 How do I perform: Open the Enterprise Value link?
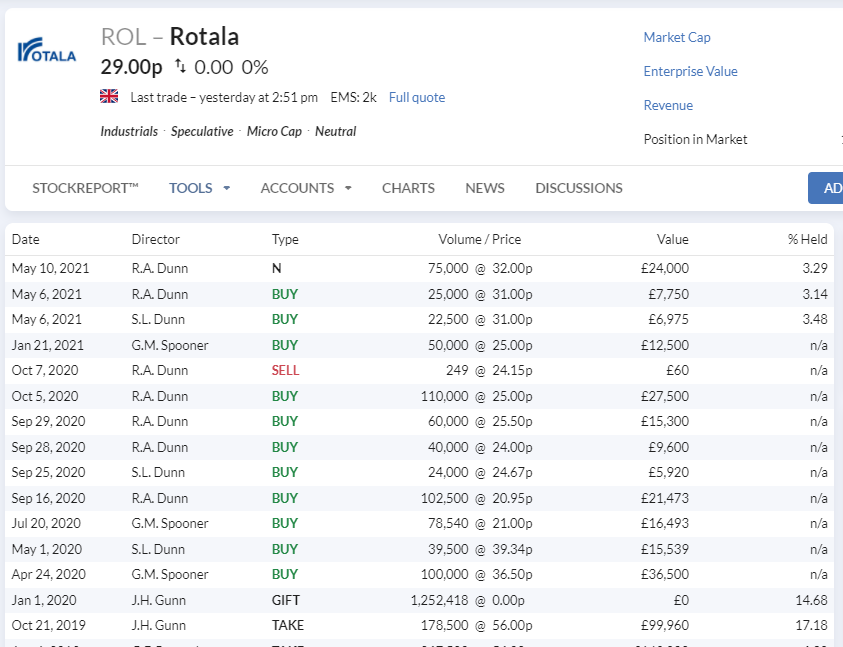[690, 71]
